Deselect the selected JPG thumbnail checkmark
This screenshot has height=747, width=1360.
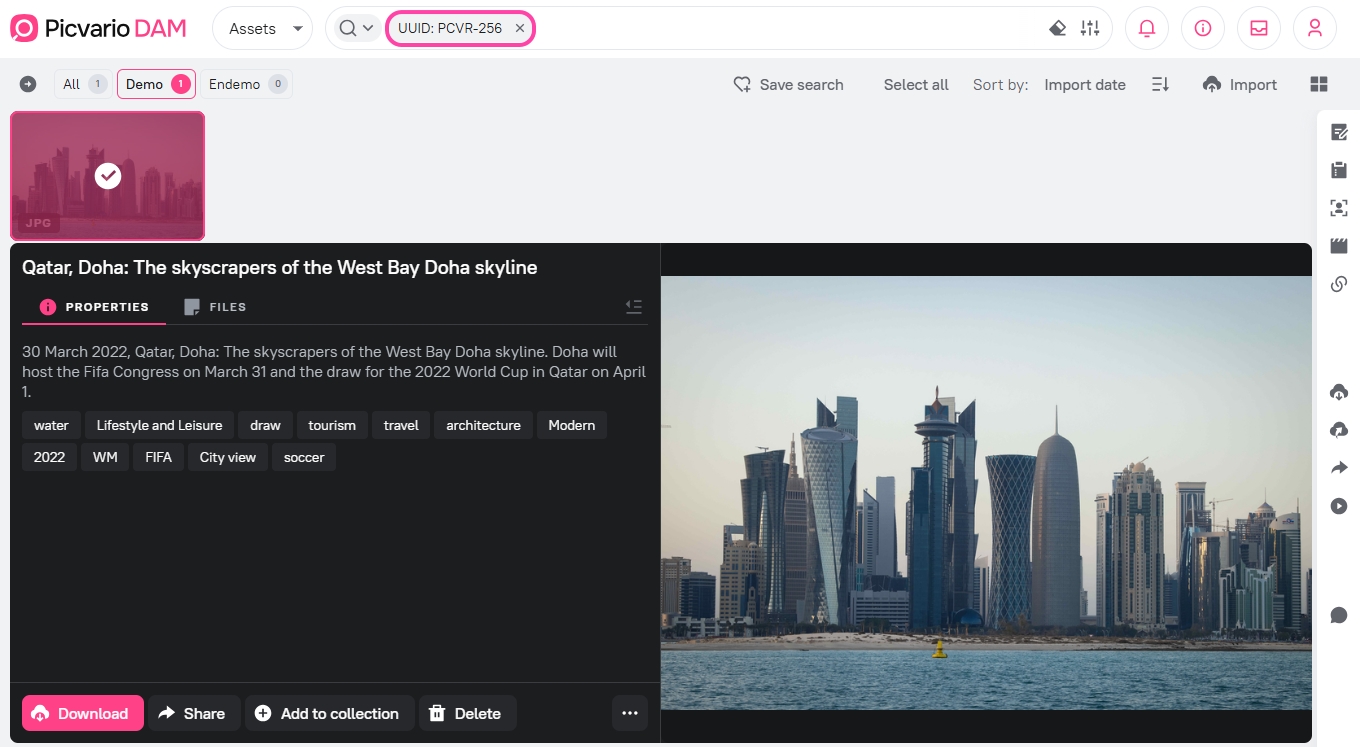[108, 176]
